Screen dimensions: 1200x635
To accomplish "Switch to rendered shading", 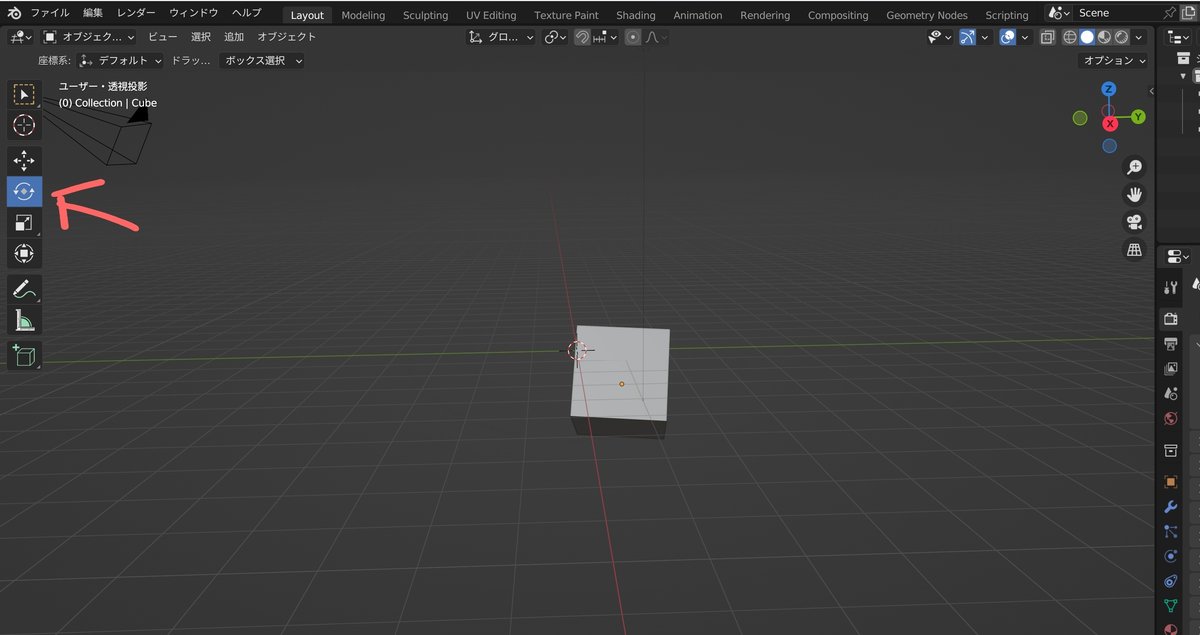I will coord(1121,37).
